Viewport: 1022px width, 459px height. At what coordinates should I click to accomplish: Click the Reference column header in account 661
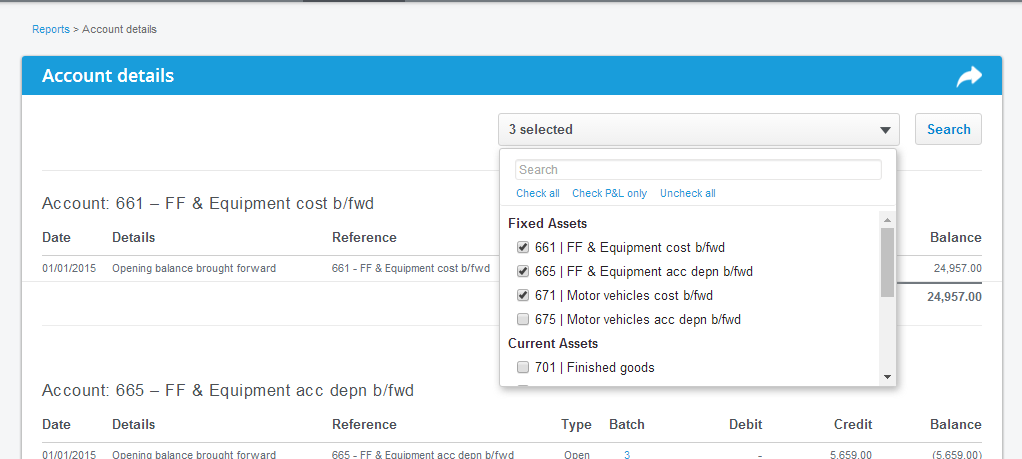(x=364, y=237)
